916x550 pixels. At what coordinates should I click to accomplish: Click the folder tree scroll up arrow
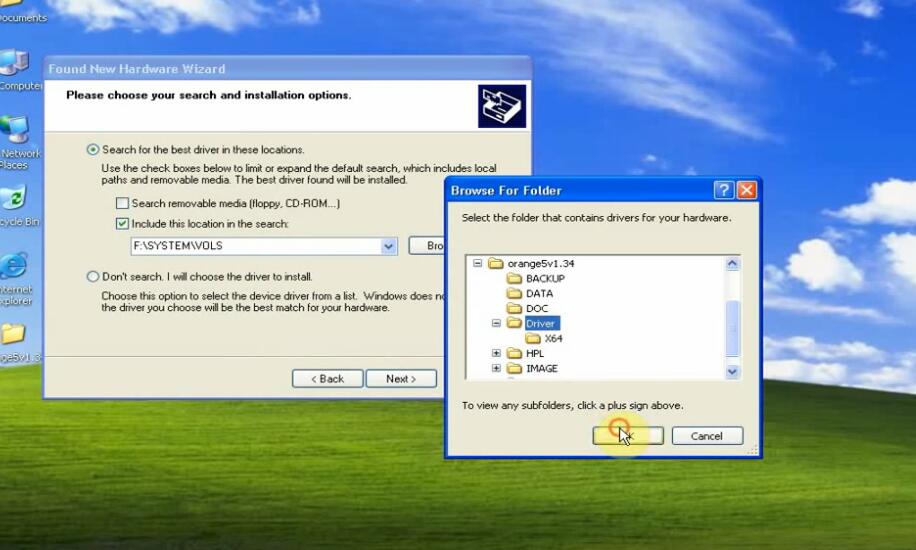tap(733, 264)
